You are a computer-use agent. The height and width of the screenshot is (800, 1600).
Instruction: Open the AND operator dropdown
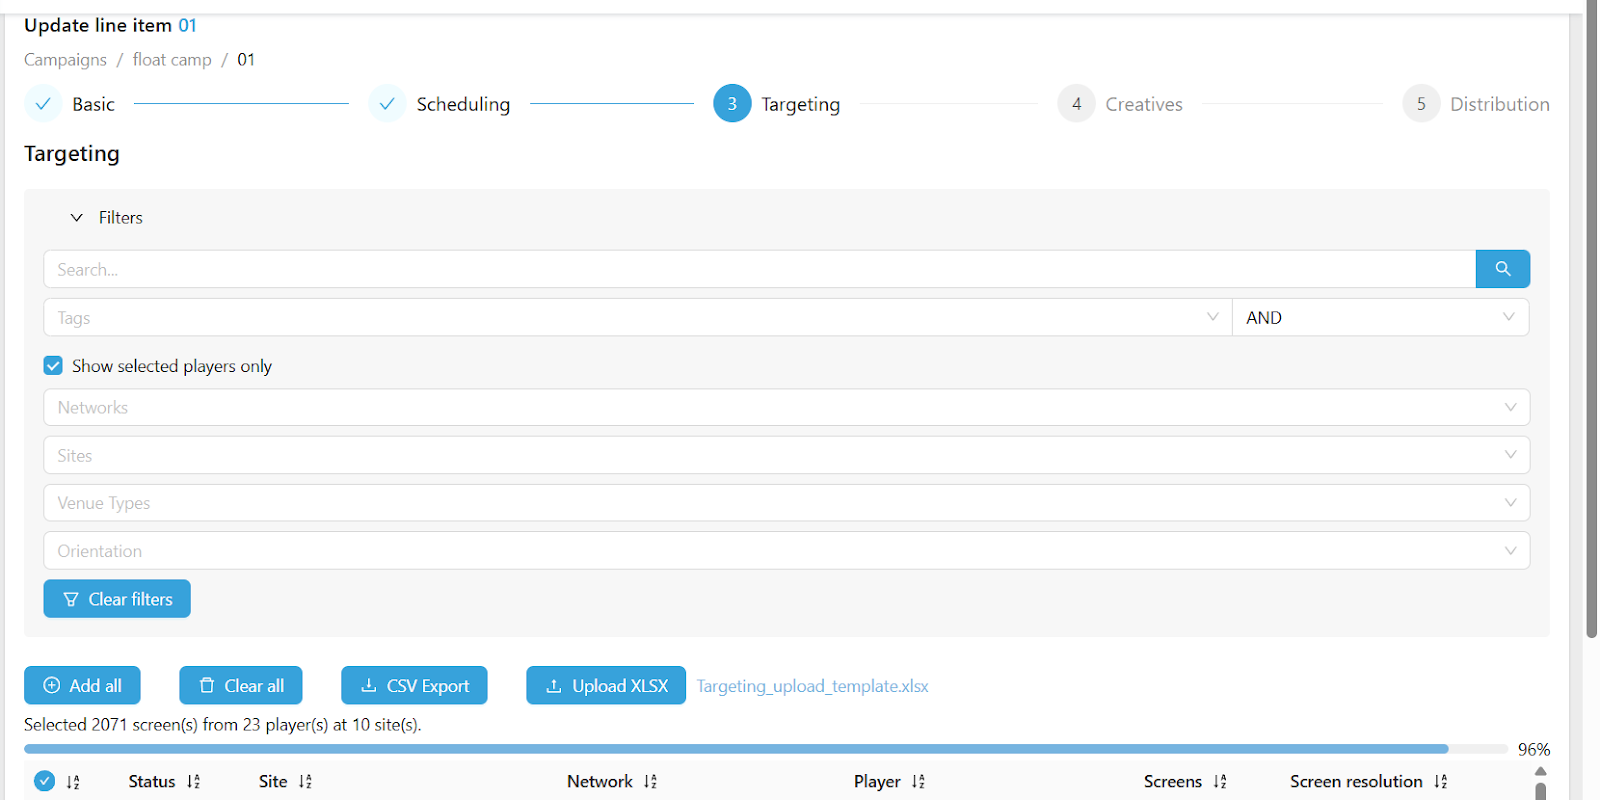point(1379,318)
